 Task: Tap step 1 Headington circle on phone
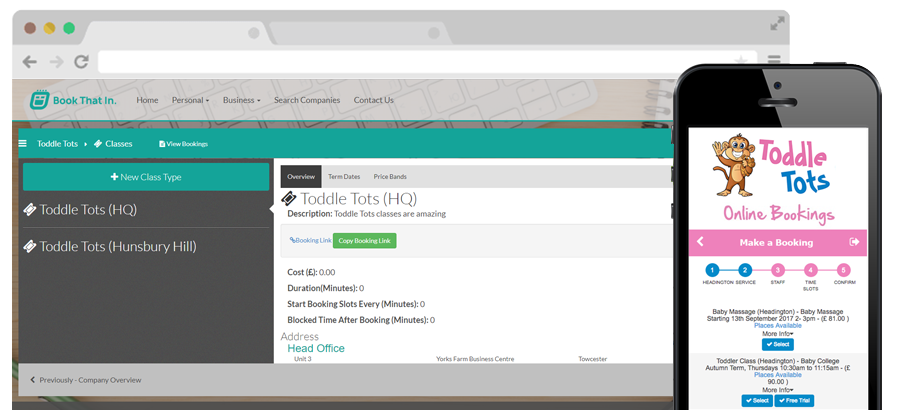[x=711, y=270]
